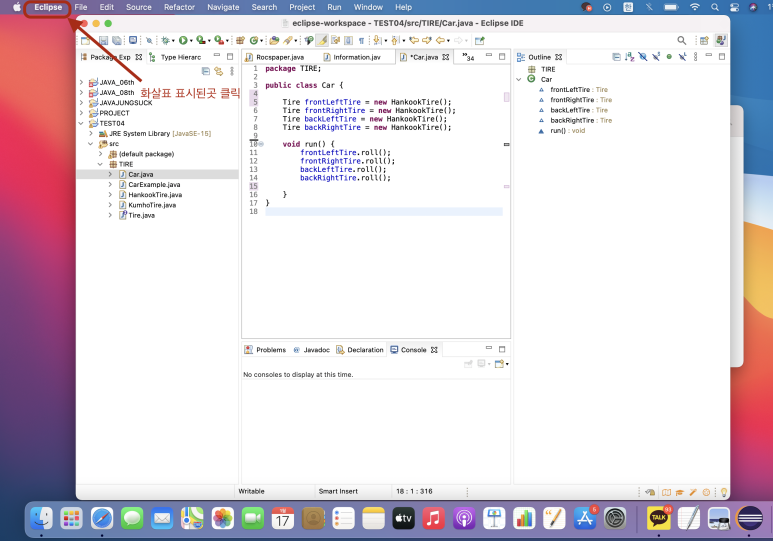This screenshot has height=541, width=773.
Task: Select KumhoTire.java file
Action: click(x=152, y=205)
